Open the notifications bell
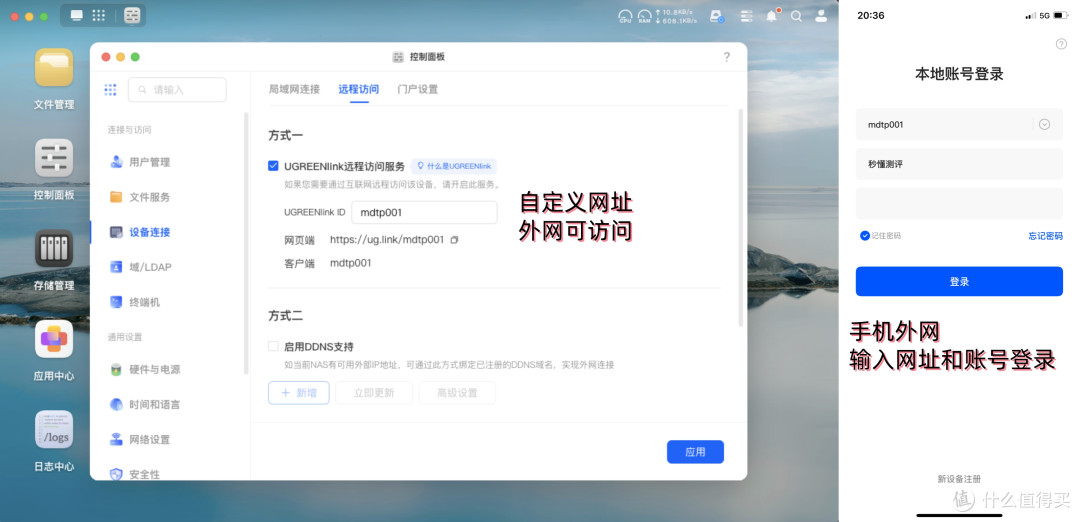This screenshot has height=522, width=1080. (x=771, y=16)
